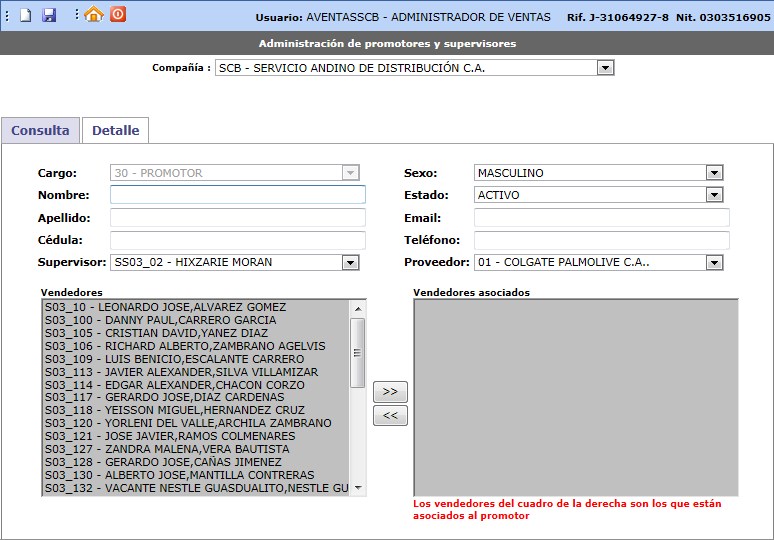Image resolution: width=774 pixels, height=540 pixels.
Task: Select S03_128 - GERARDO JOSE,CAÑAS JIMENEZ
Action: (x=196, y=462)
